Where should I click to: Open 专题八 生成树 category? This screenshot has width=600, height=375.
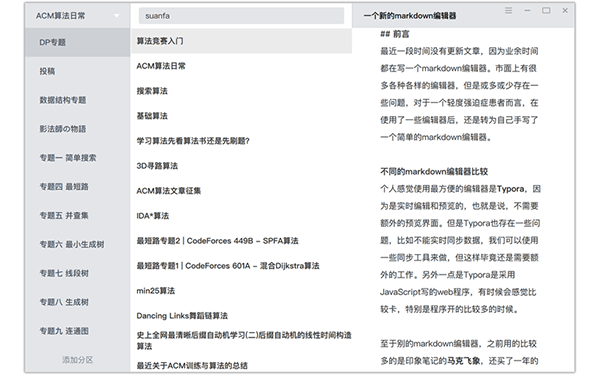(x=78, y=302)
